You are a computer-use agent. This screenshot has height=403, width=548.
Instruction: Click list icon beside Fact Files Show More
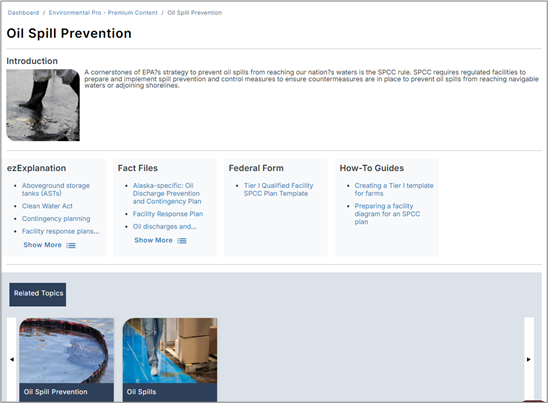click(x=182, y=240)
